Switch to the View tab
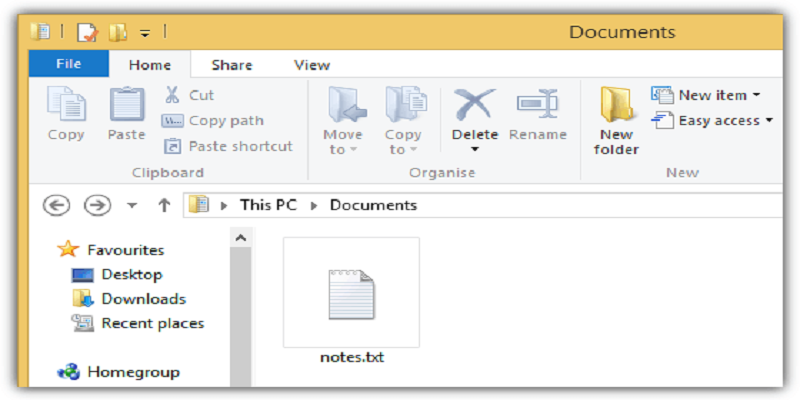The image size is (800, 400). coord(312,65)
